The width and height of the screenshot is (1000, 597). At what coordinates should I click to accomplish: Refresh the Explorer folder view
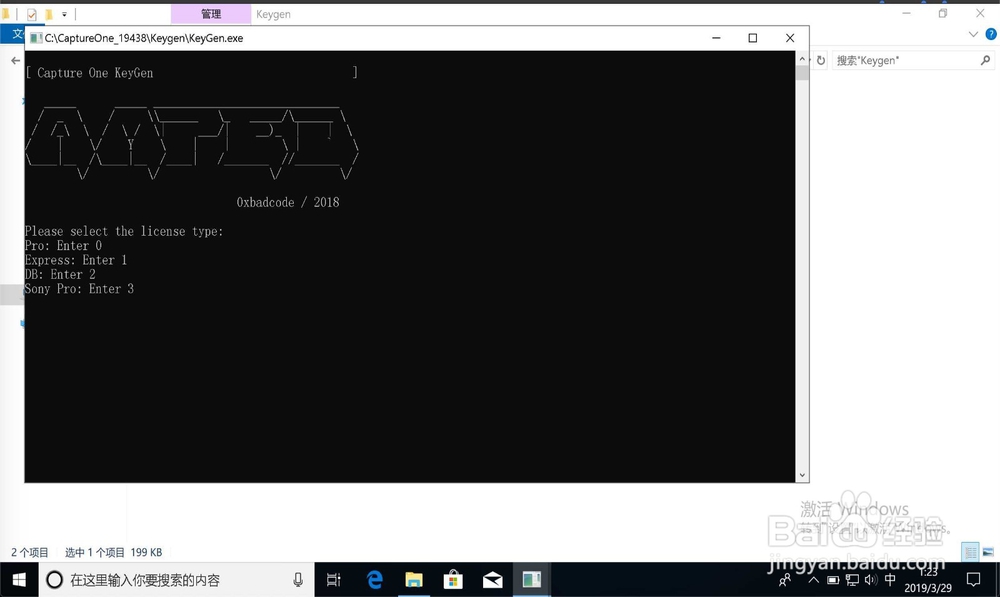[x=821, y=61]
